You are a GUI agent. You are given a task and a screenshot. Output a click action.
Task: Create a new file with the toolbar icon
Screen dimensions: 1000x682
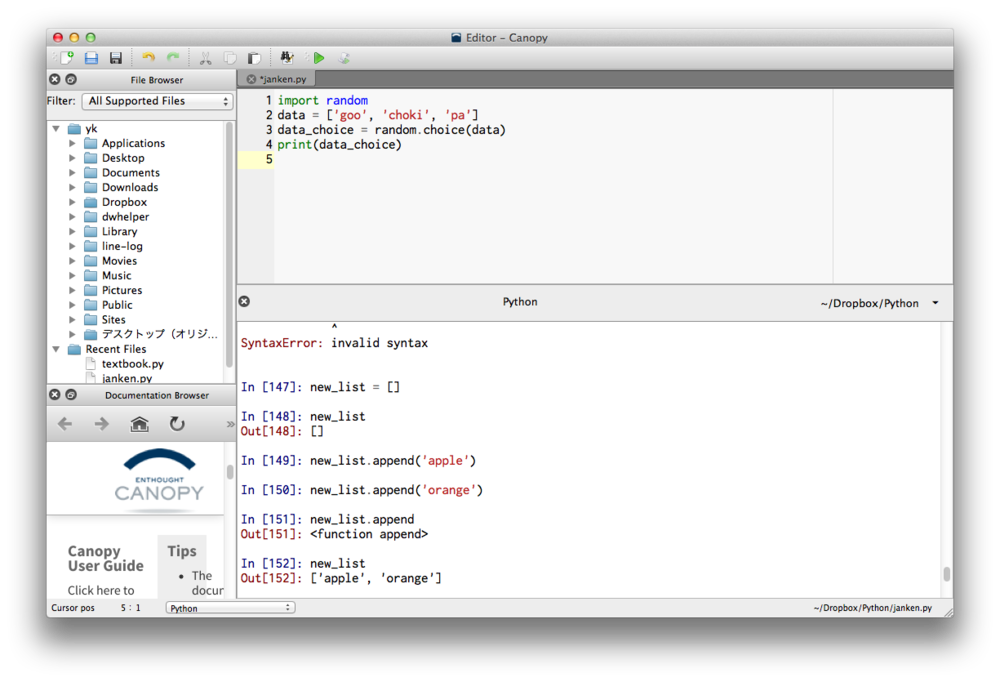coord(66,58)
